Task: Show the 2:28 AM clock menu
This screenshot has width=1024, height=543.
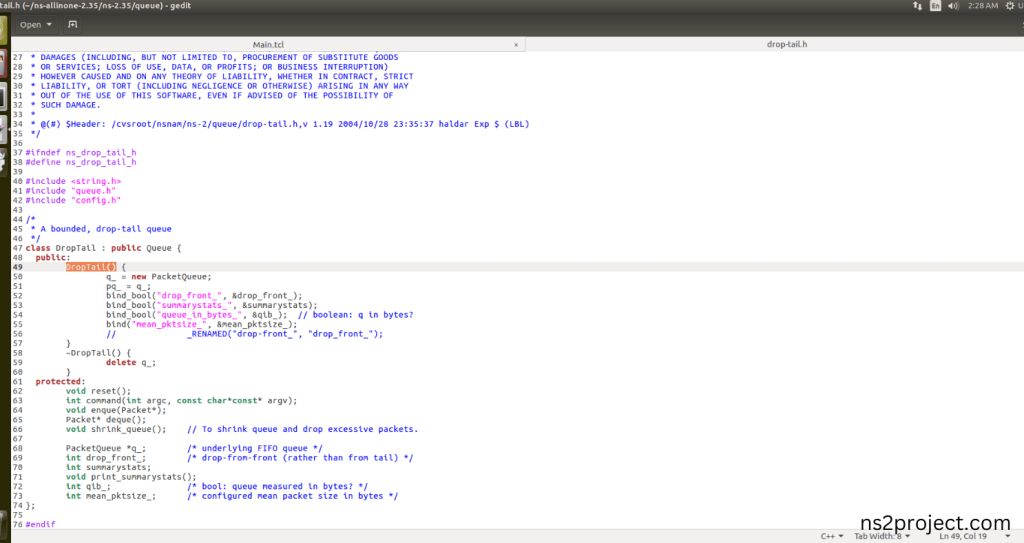Action: click(983, 6)
